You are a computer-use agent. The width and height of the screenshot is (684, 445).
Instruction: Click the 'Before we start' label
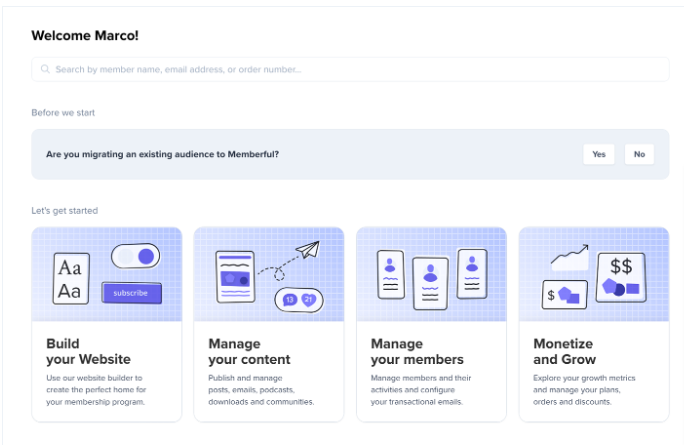(x=63, y=113)
